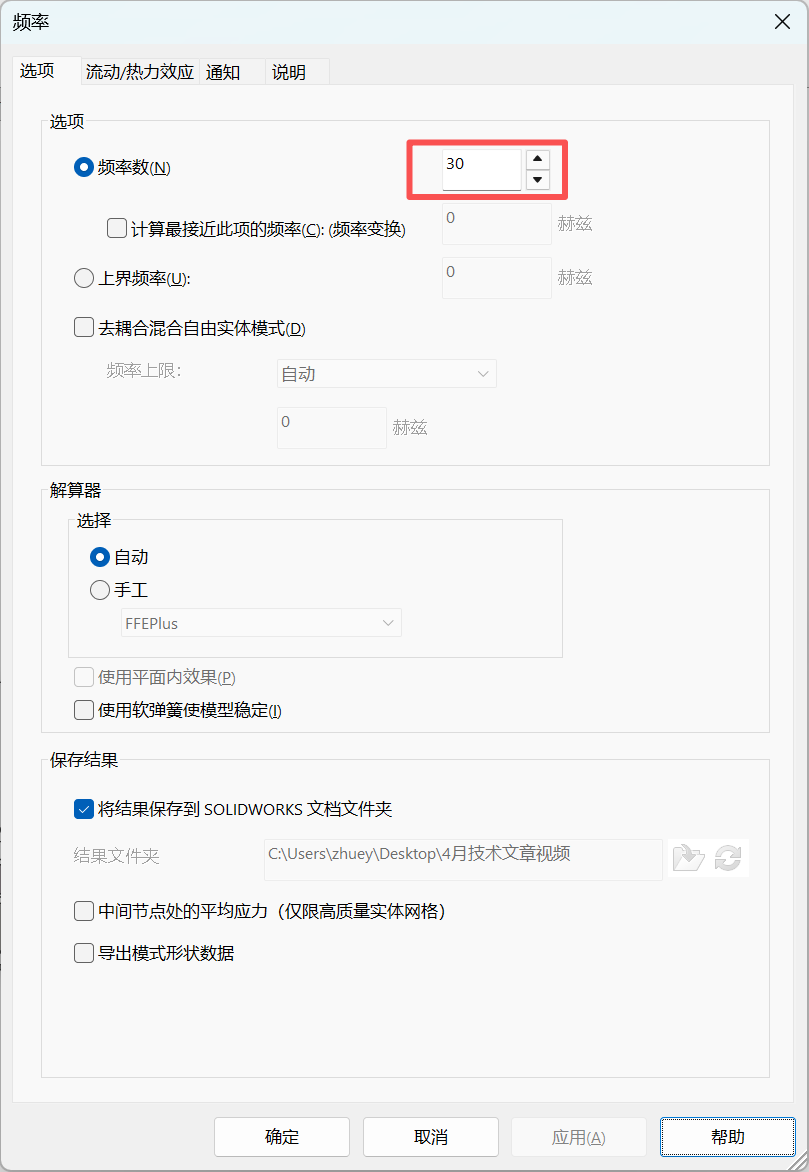Select the 频率数 radio button
Image resolution: width=809 pixels, height=1172 pixels.
(84, 168)
